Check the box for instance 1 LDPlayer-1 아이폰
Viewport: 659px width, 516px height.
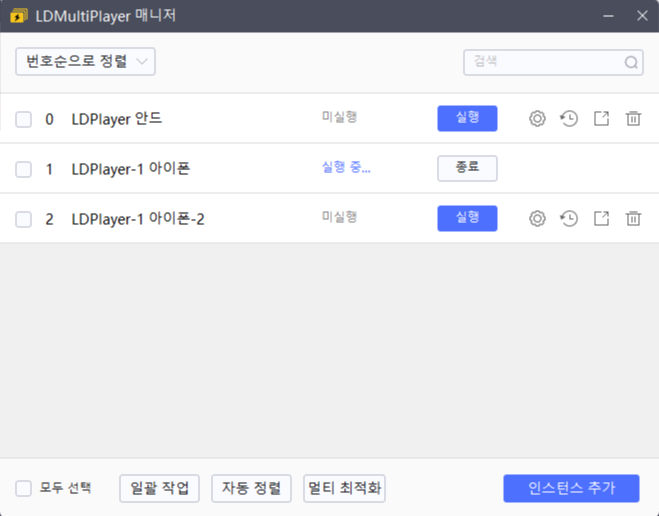point(24,169)
